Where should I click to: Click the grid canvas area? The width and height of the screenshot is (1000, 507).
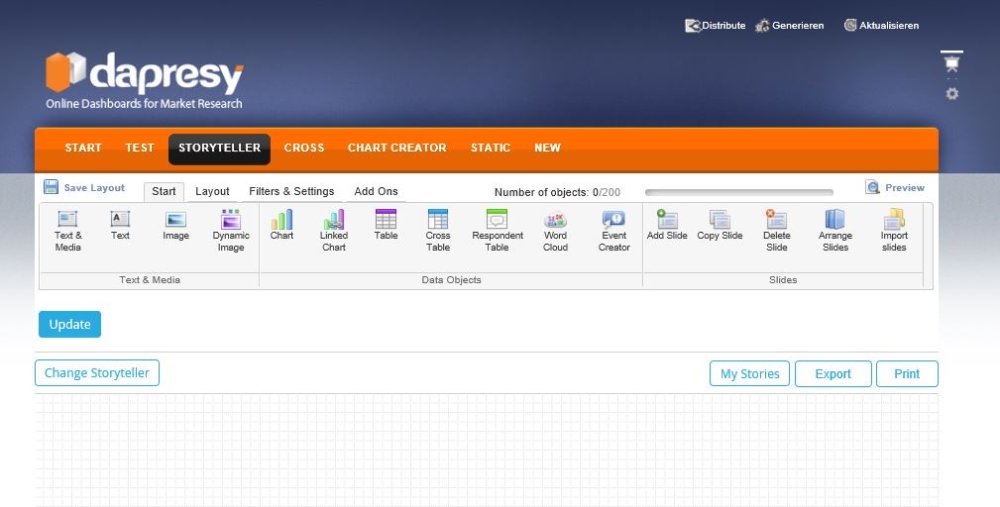click(x=487, y=450)
